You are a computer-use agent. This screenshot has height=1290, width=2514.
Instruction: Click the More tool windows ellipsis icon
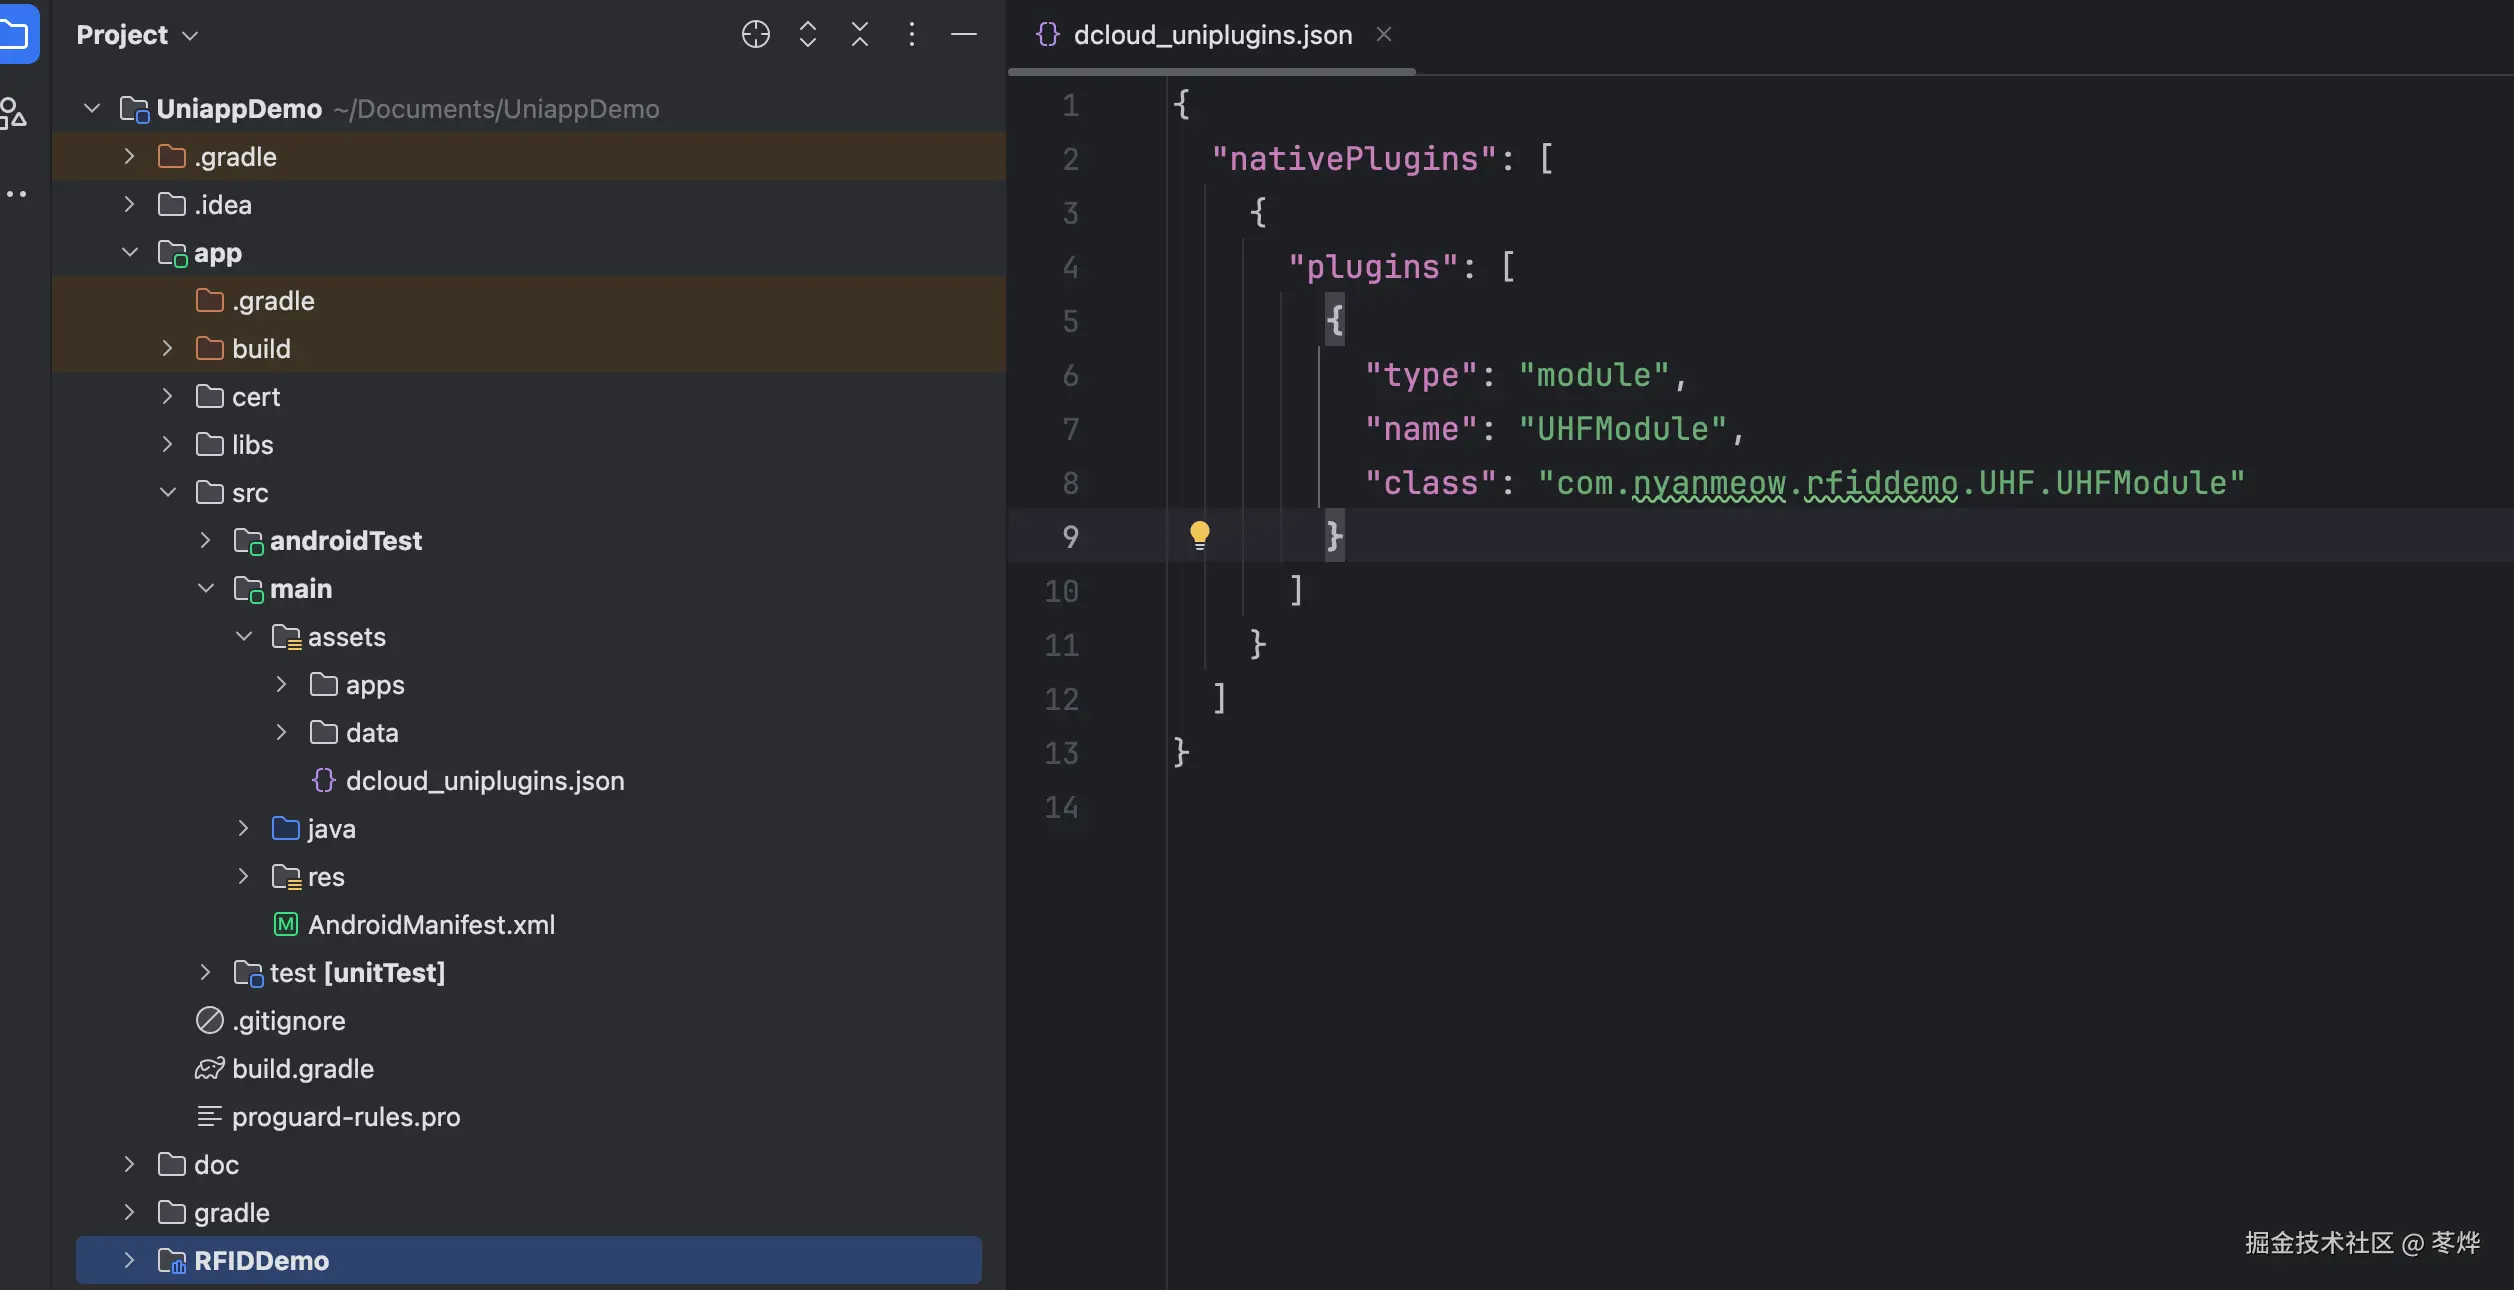click(16, 194)
